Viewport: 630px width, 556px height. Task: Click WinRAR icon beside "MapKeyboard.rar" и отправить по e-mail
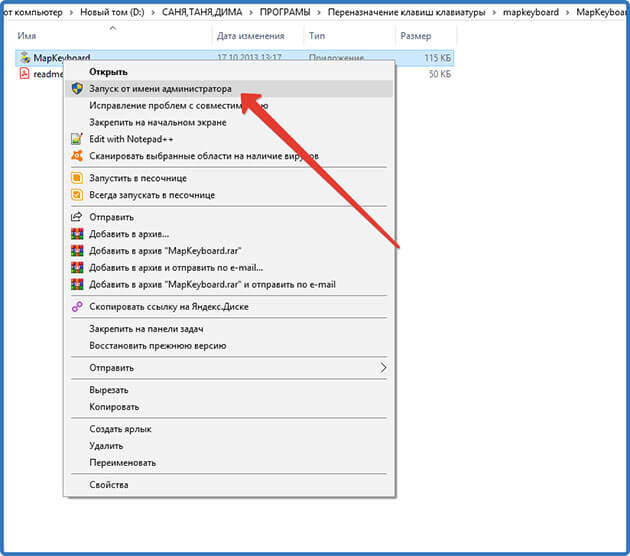77,284
